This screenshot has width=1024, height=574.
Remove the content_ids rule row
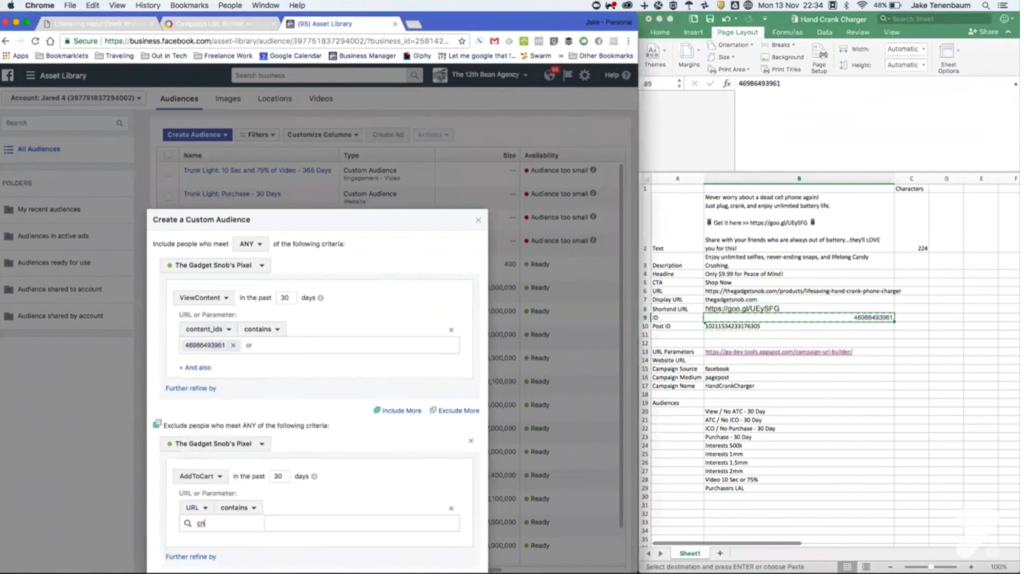(451, 330)
